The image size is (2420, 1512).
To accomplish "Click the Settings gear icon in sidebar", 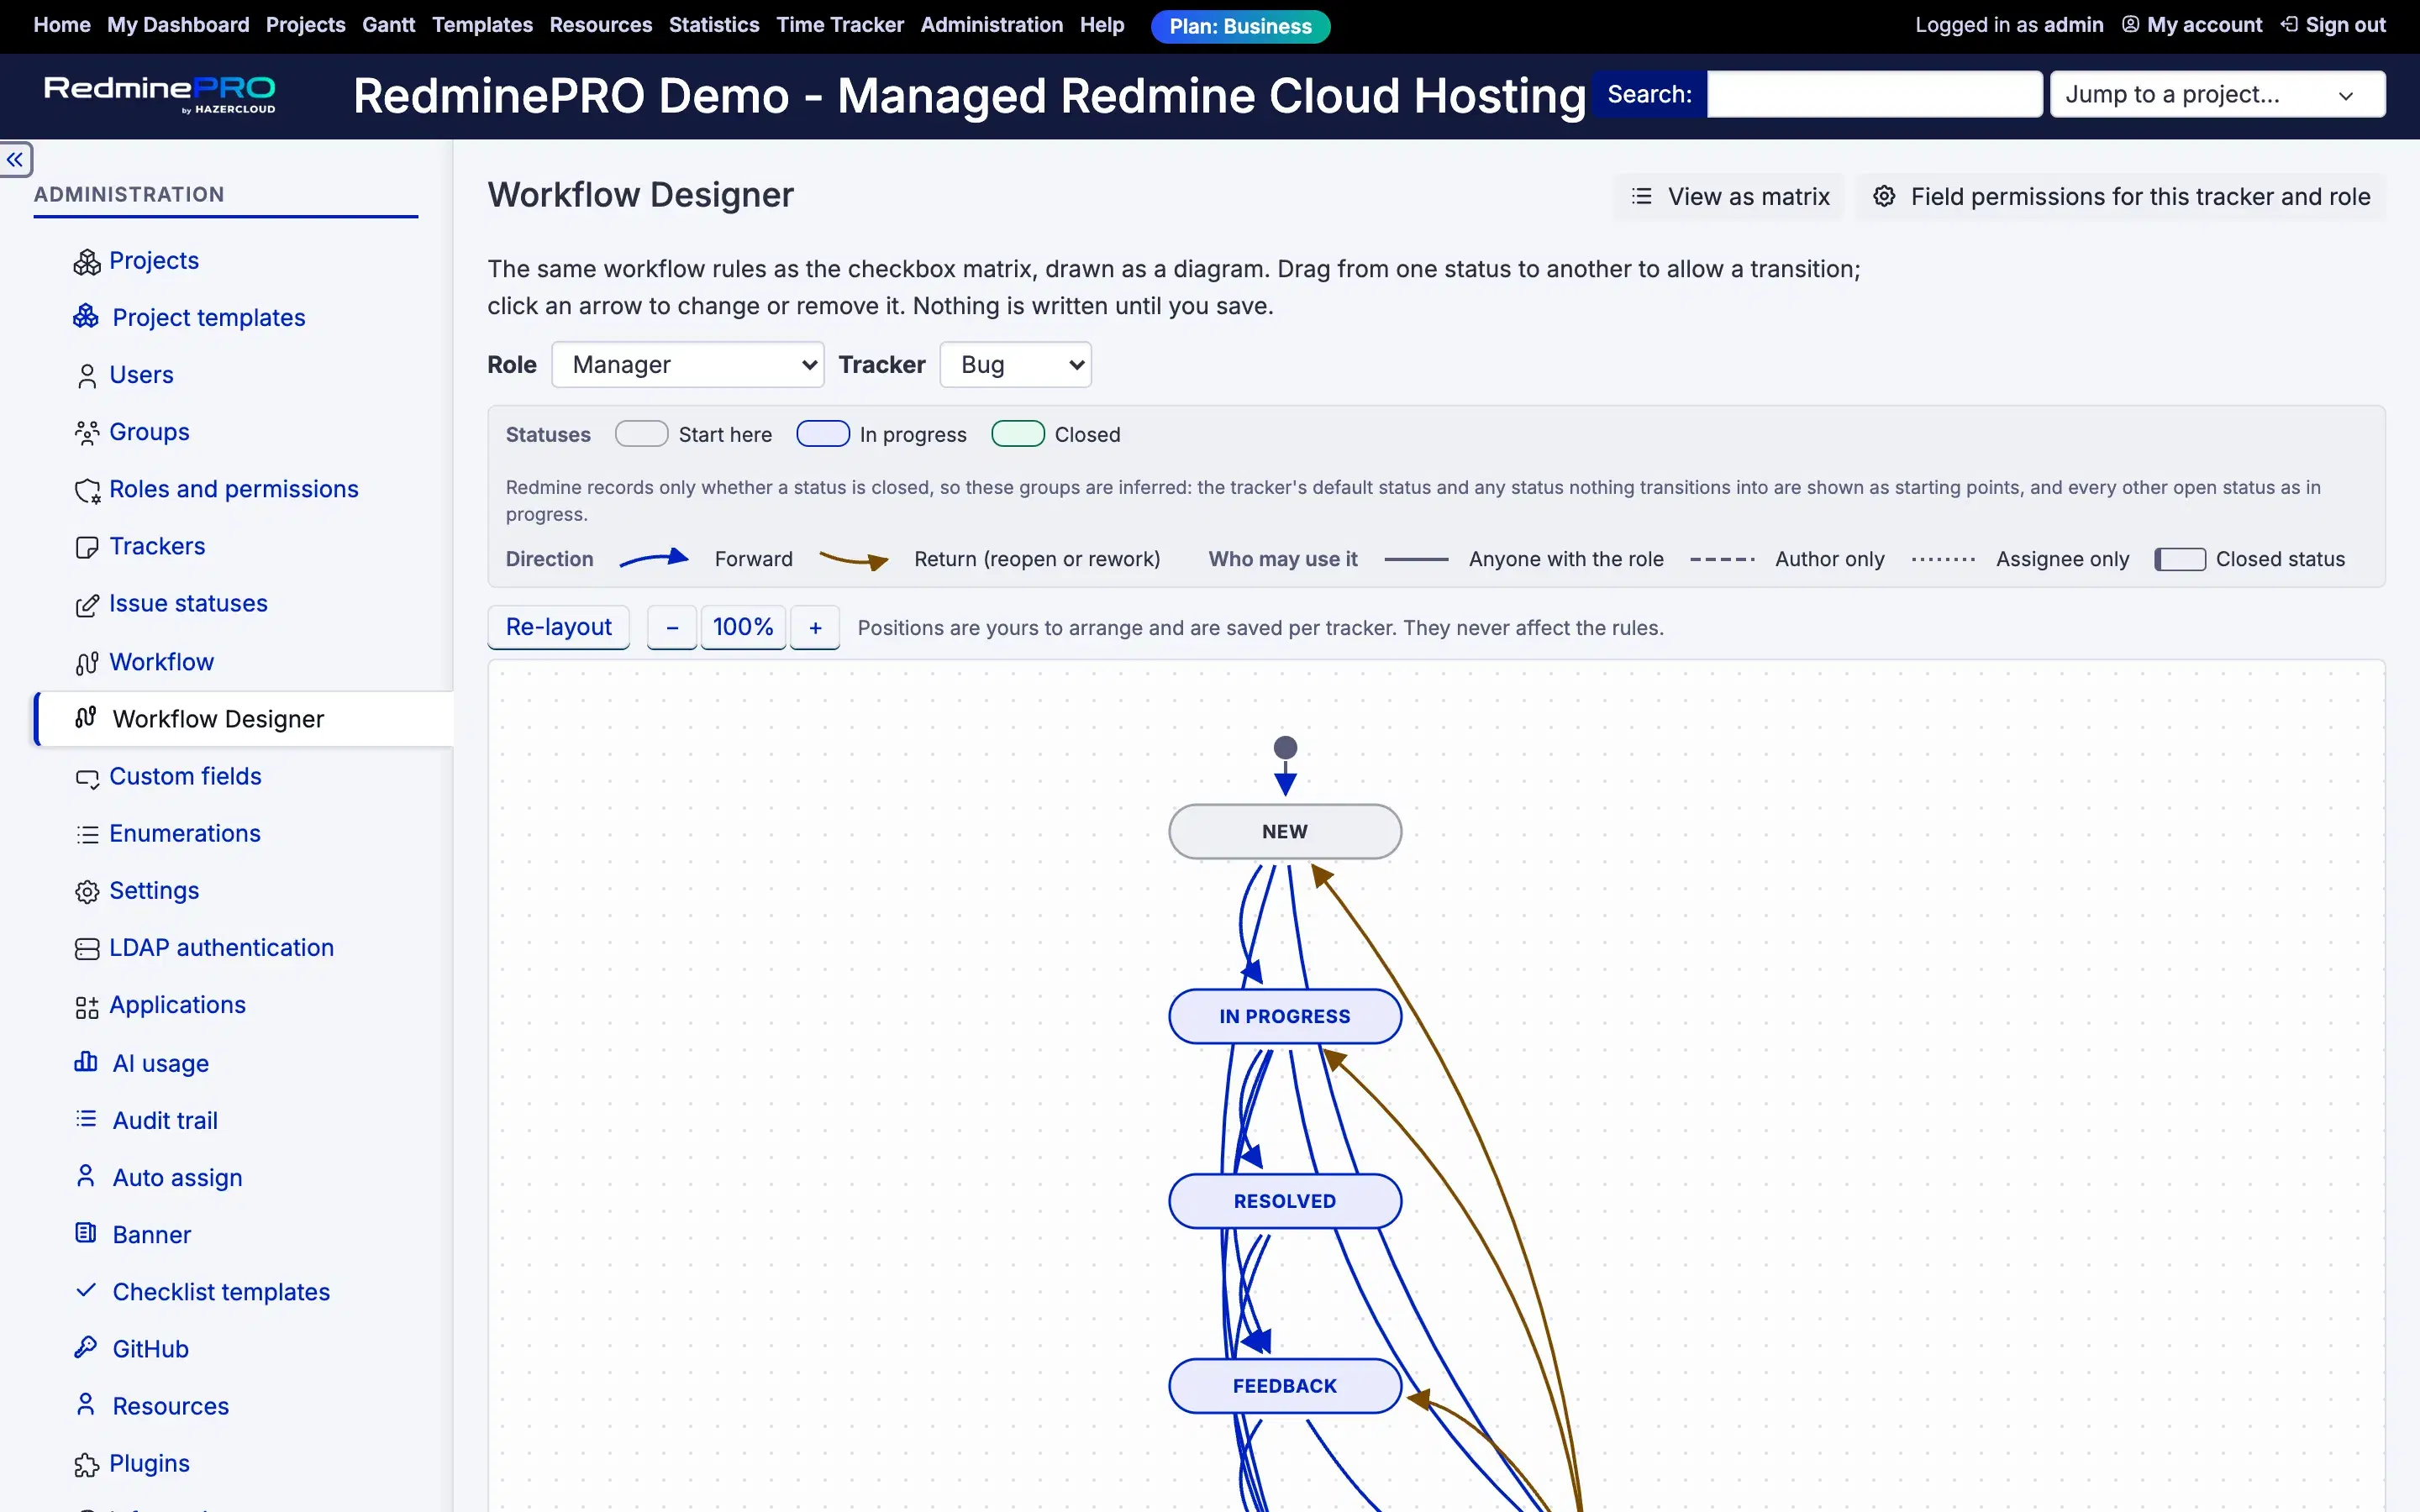I will [87, 891].
